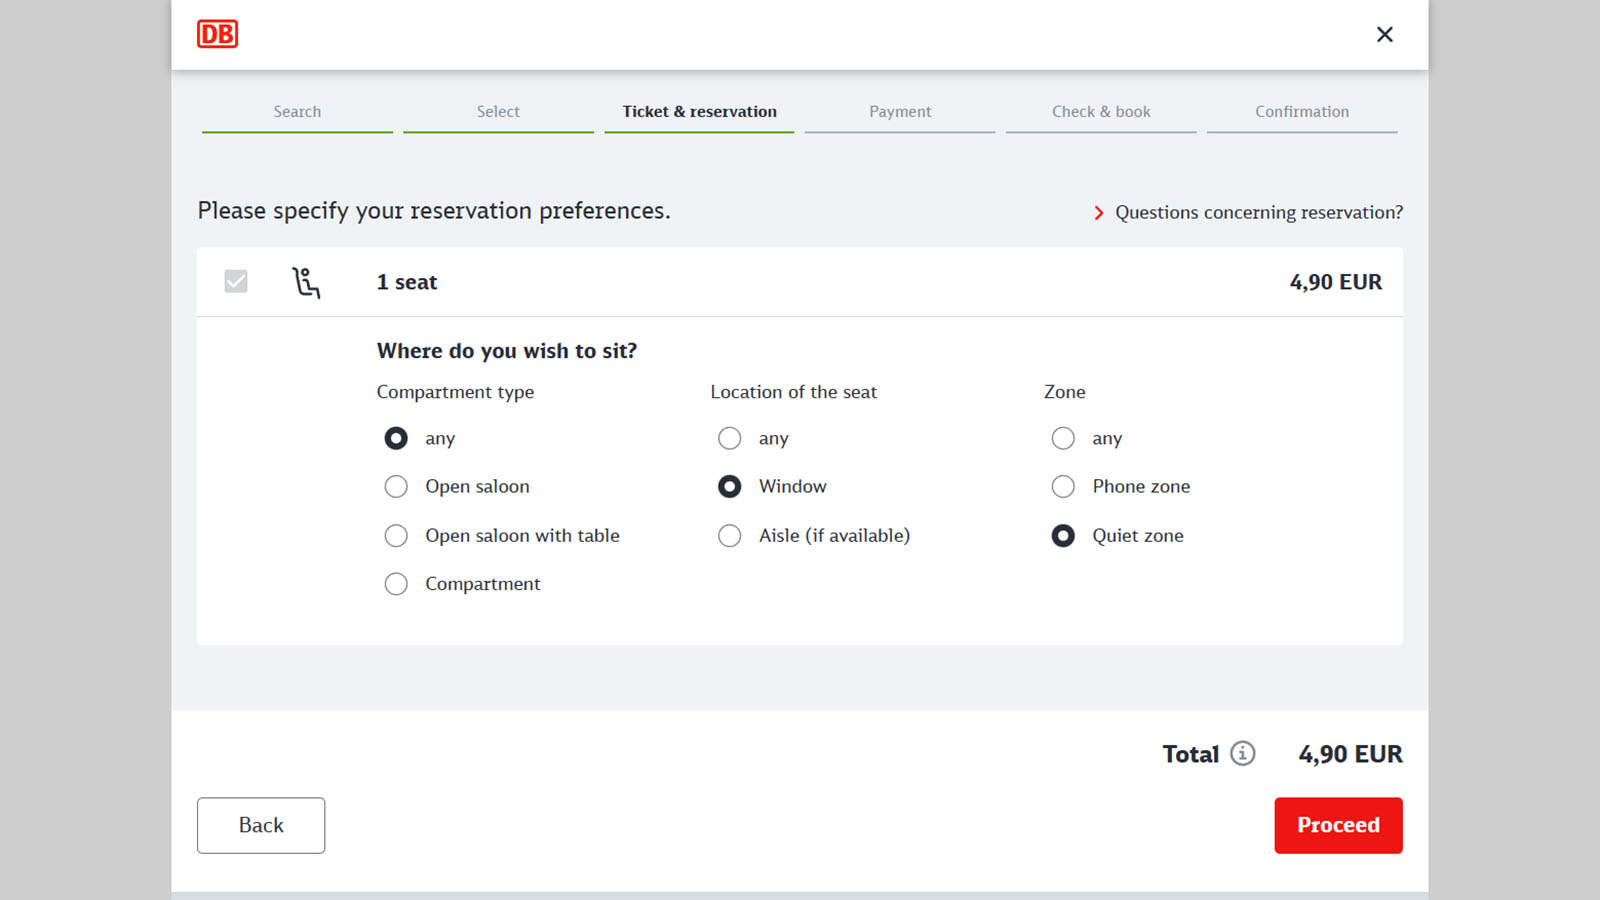Viewport: 1600px width, 900px height.
Task: Select 'any' for seat location
Action: point(730,438)
